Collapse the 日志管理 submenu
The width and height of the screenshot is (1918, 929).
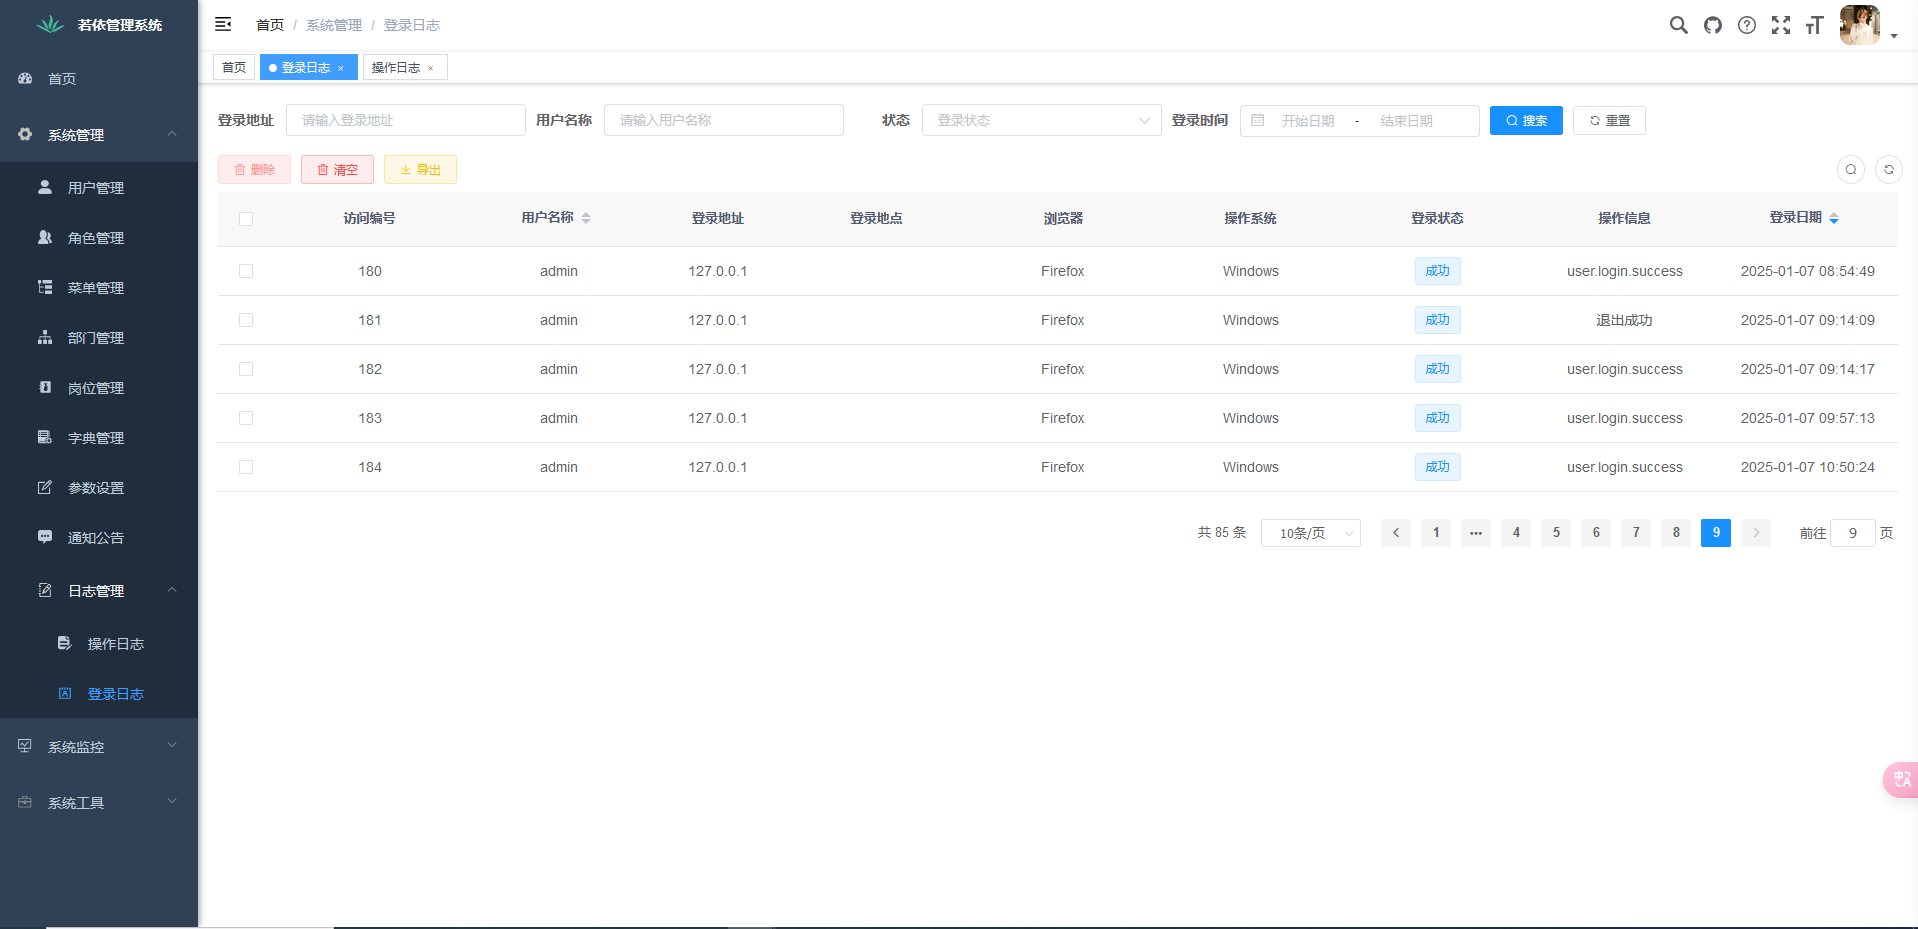click(99, 590)
